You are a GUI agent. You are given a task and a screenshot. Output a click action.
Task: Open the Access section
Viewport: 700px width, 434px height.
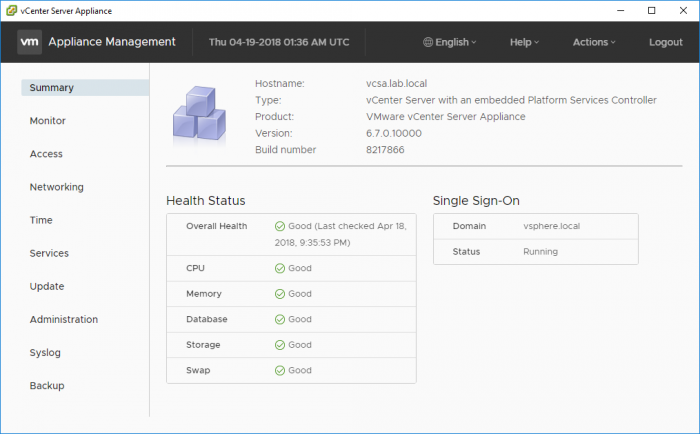click(x=46, y=154)
